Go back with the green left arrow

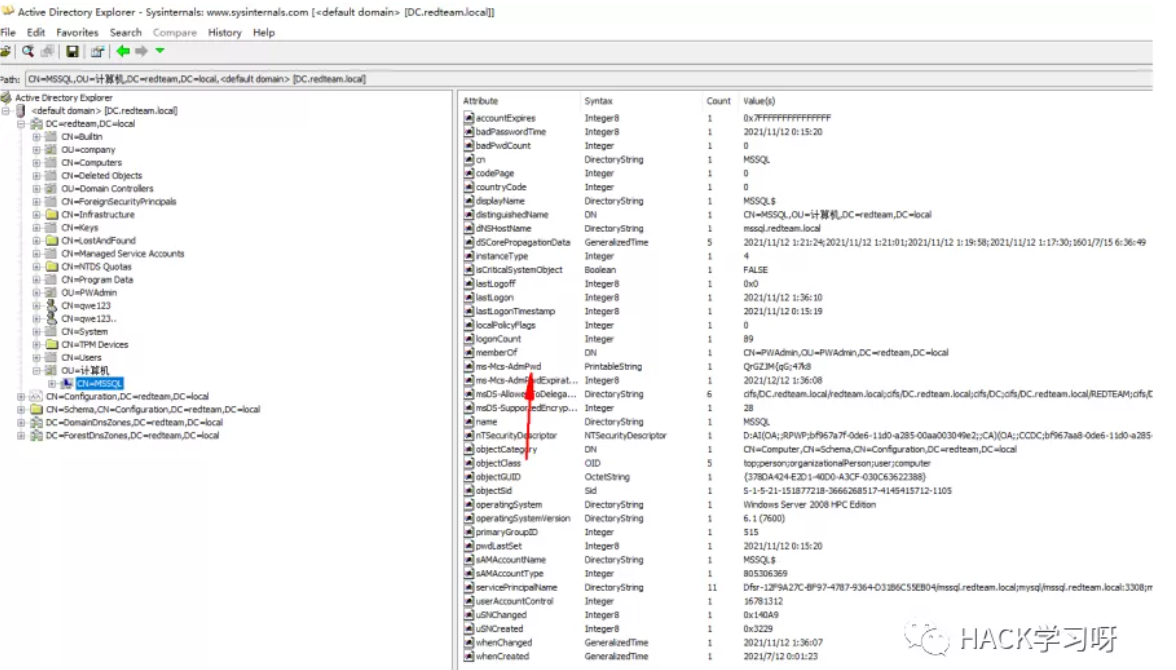122,51
